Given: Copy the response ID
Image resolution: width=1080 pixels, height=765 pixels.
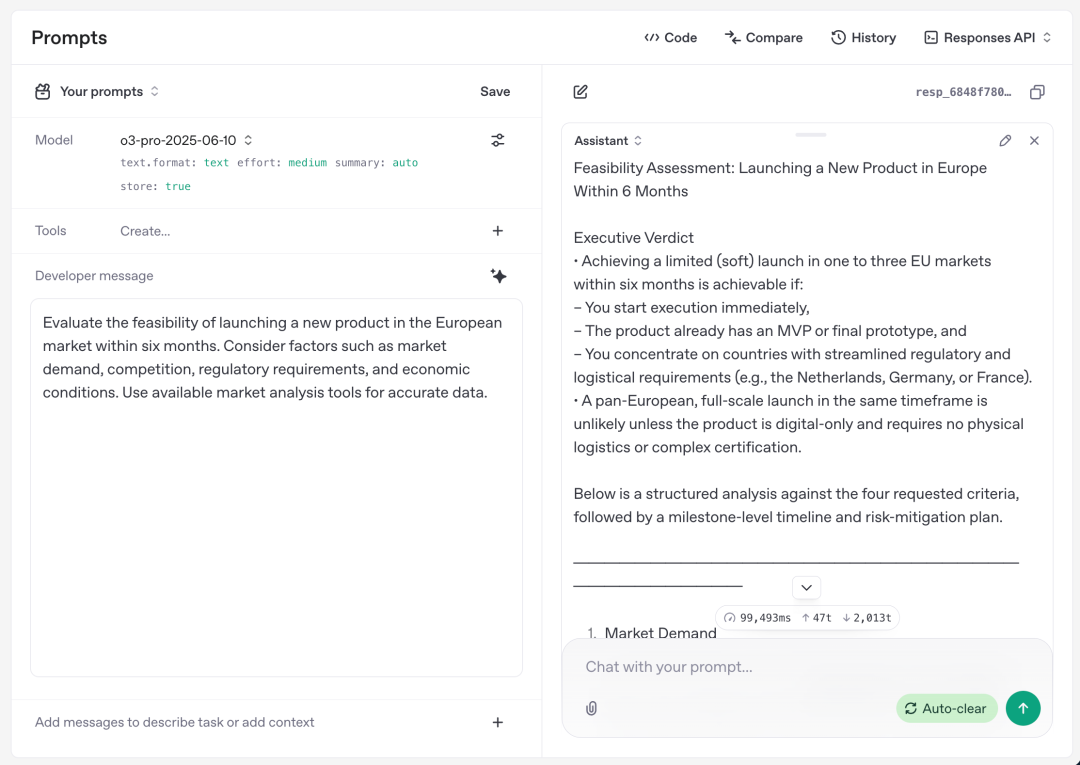Looking at the screenshot, I should (1037, 92).
